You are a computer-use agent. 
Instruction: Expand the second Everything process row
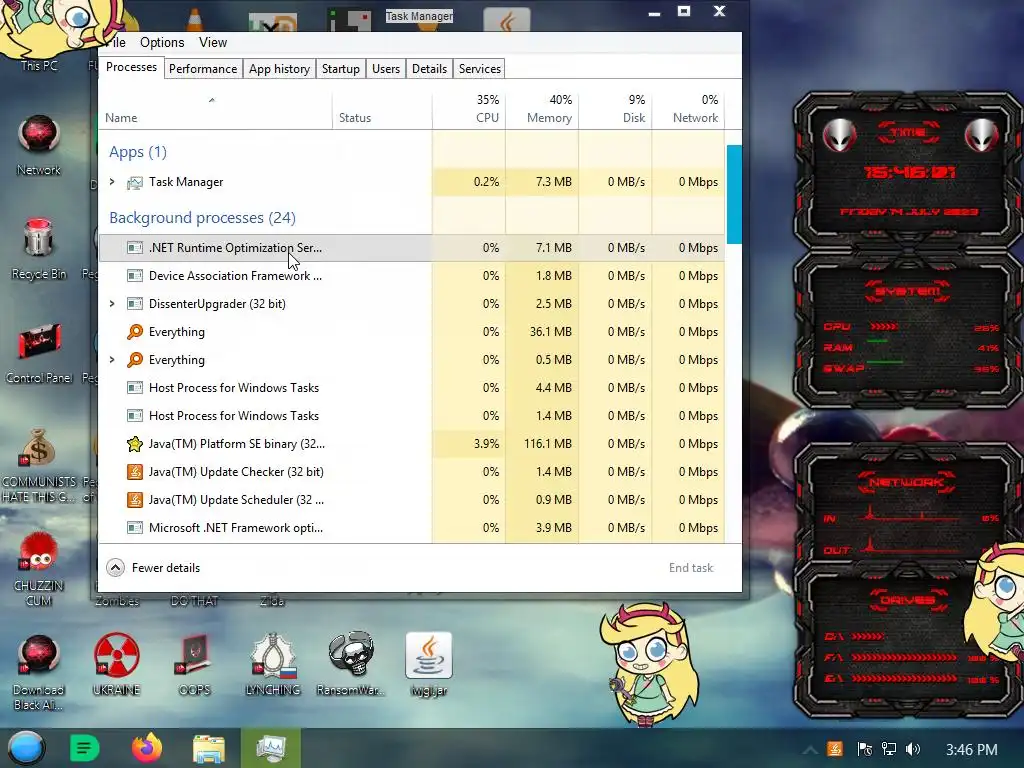click(112, 360)
